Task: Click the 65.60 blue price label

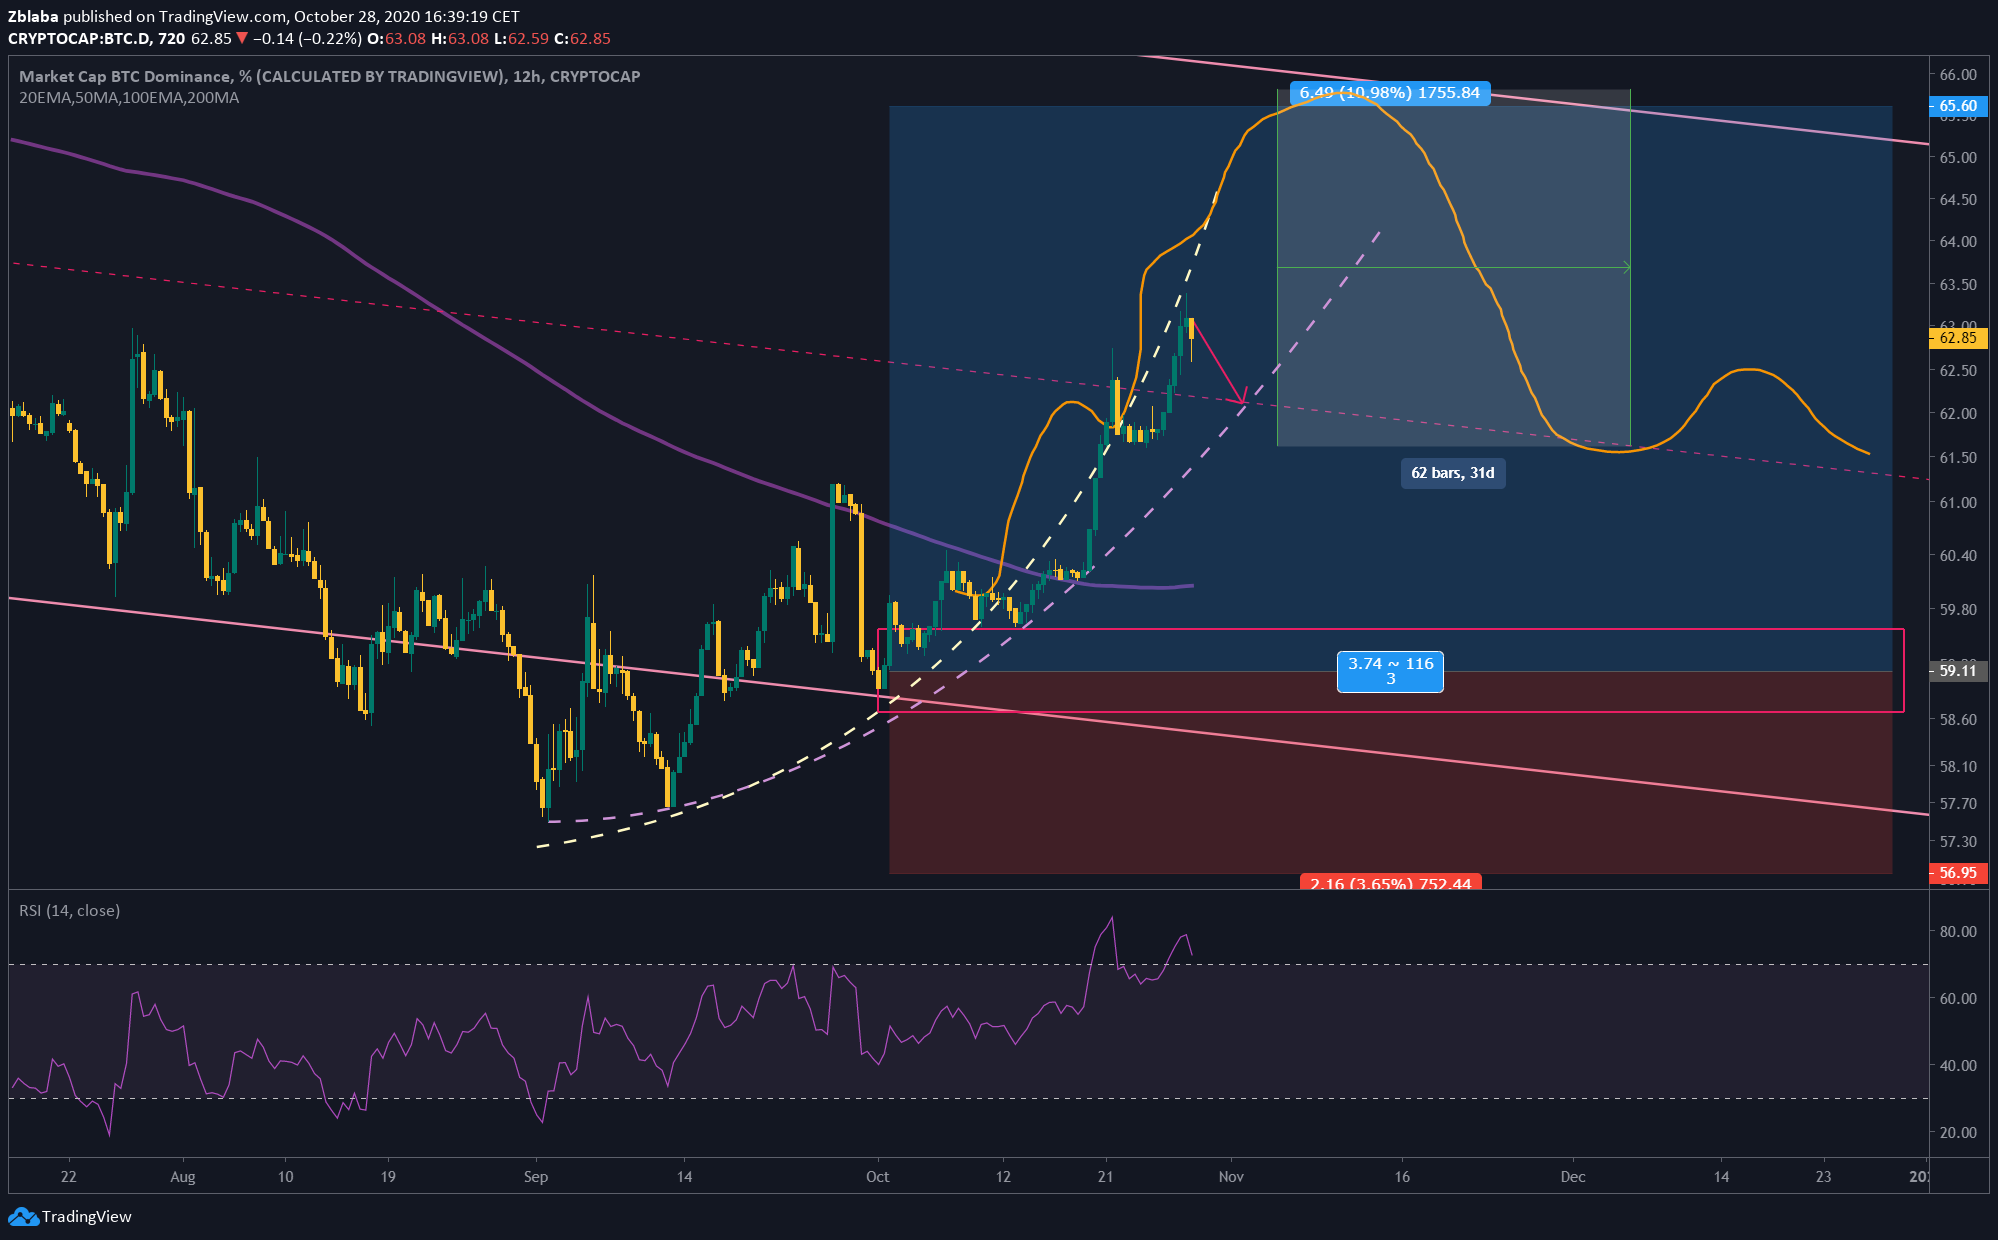Action: click(x=1957, y=106)
